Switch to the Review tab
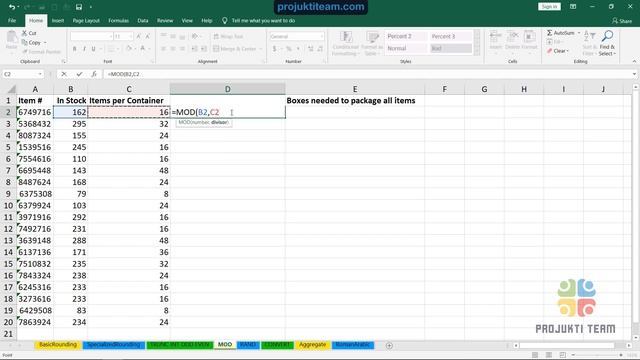Screen dimensions: 640x360 (x=165, y=20)
